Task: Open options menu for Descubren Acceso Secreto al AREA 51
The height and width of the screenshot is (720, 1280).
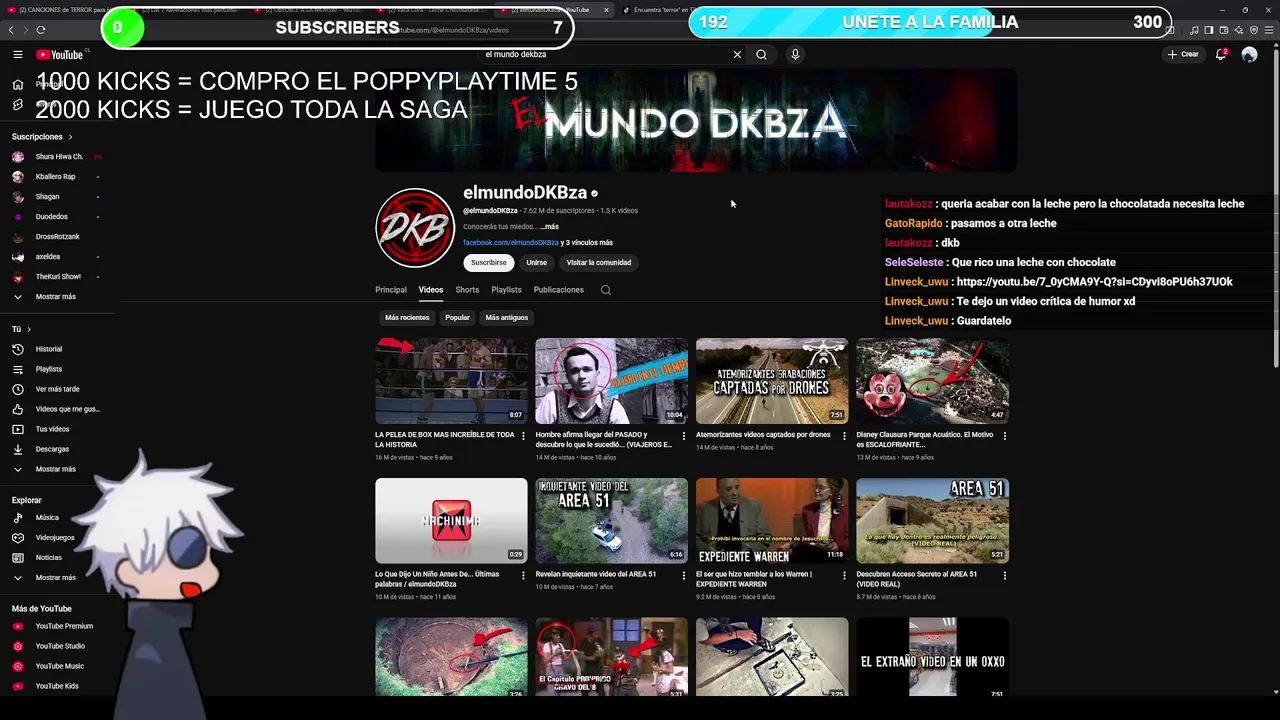Action: tap(1004, 576)
